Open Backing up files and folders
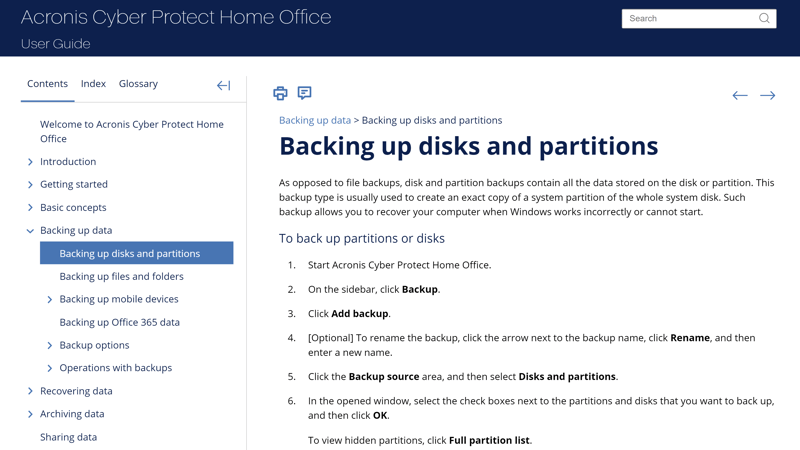 [x=121, y=277]
